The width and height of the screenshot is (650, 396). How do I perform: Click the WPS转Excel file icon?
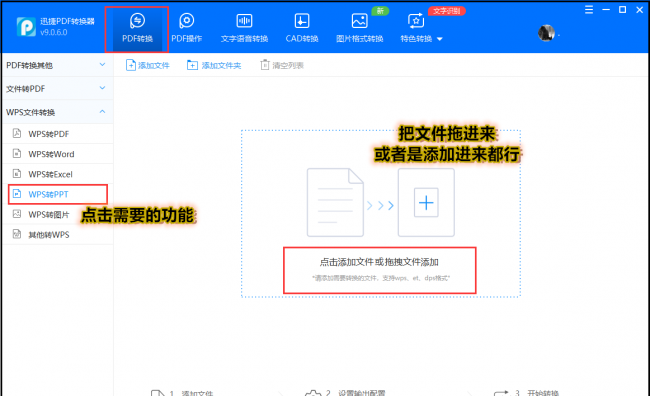point(17,173)
